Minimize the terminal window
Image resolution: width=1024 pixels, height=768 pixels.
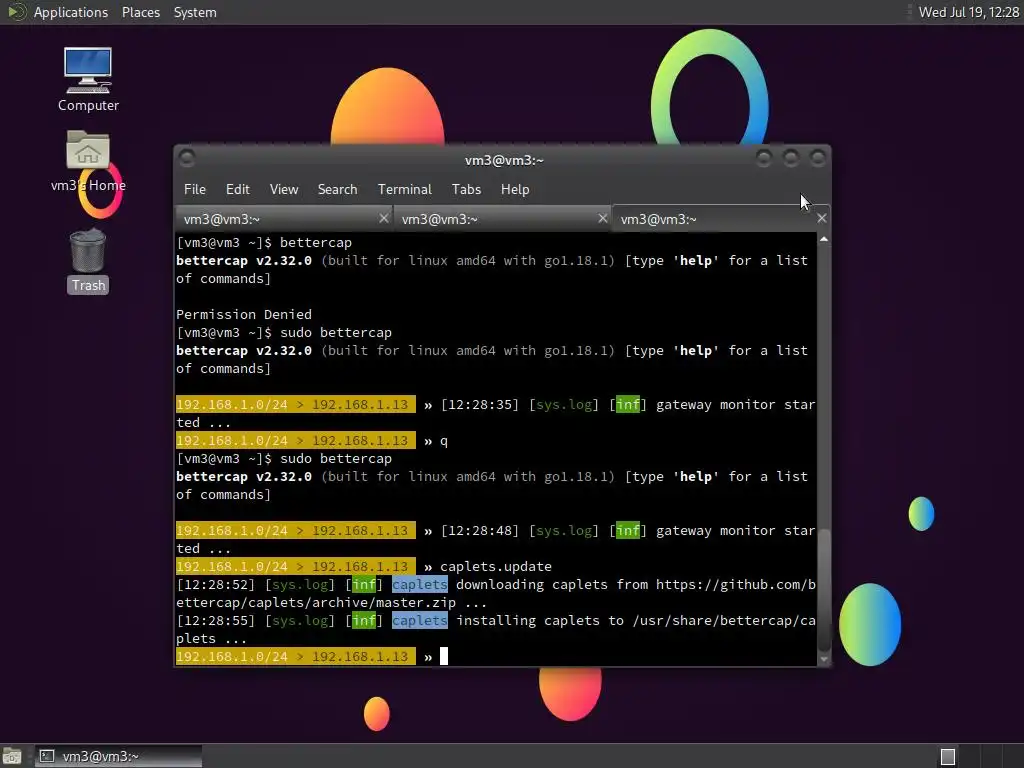763,158
